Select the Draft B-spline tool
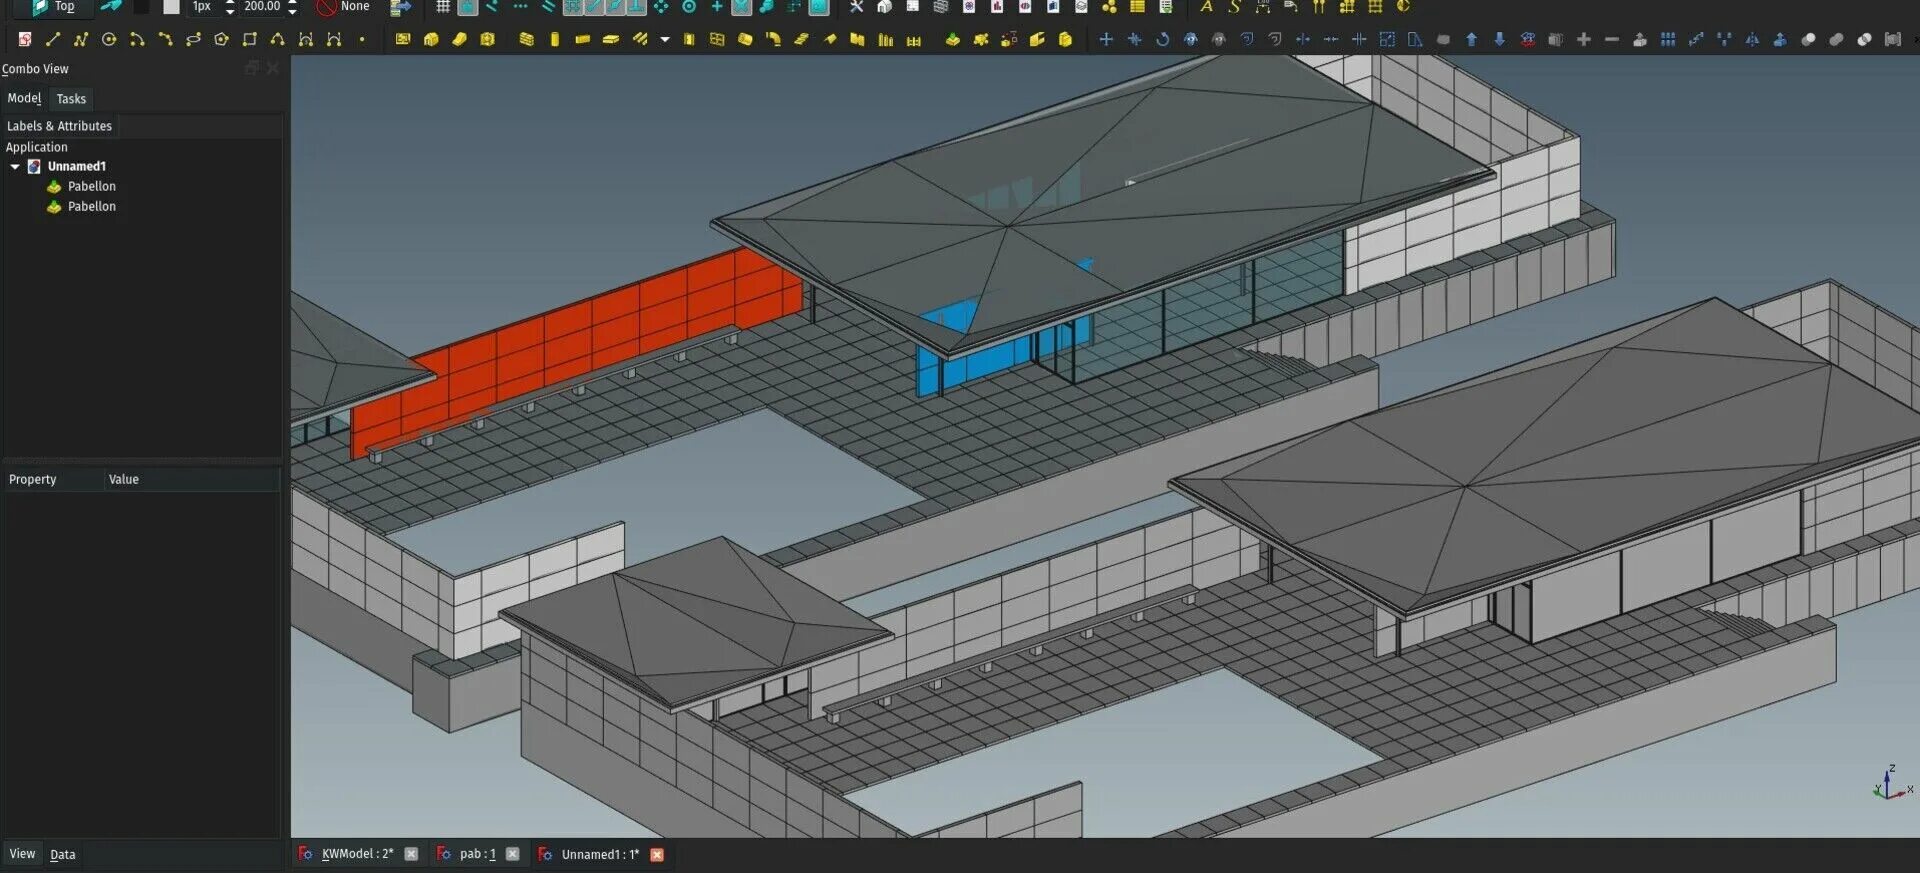 [x=277, y=40]
